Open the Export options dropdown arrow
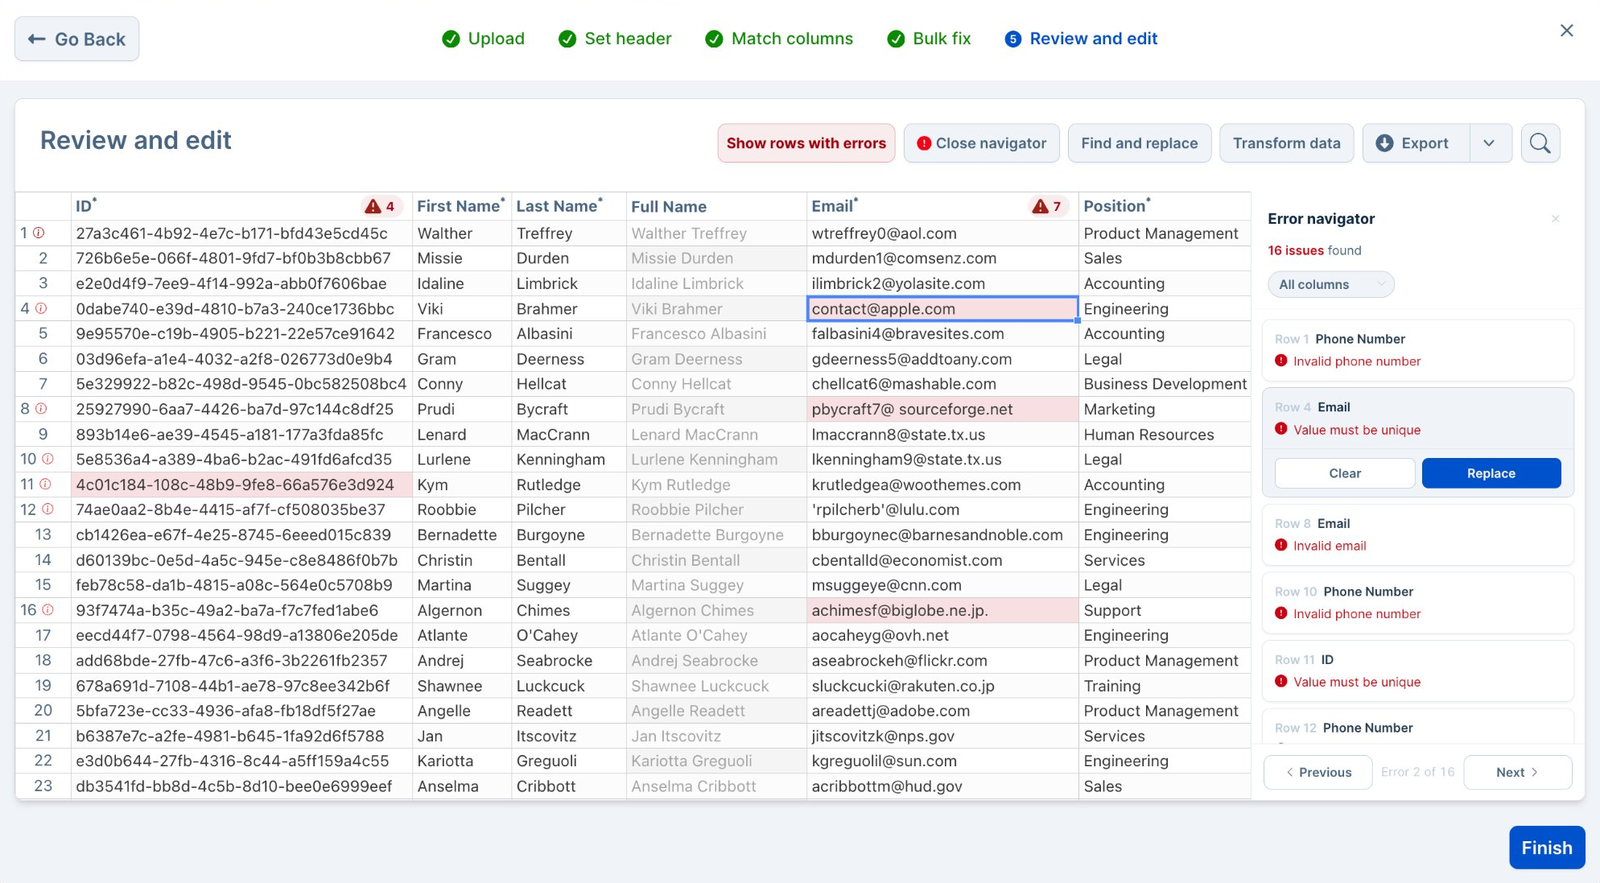 point(1489,143)
